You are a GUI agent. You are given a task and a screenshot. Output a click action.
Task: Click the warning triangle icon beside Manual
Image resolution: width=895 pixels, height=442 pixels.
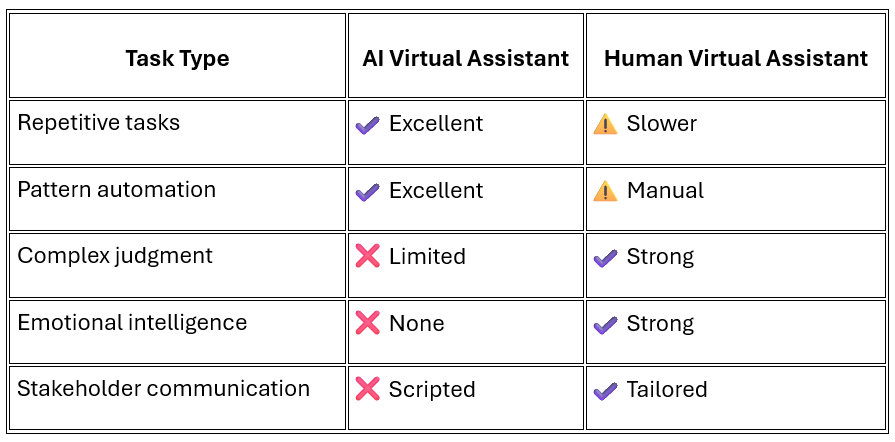point(605,190)
